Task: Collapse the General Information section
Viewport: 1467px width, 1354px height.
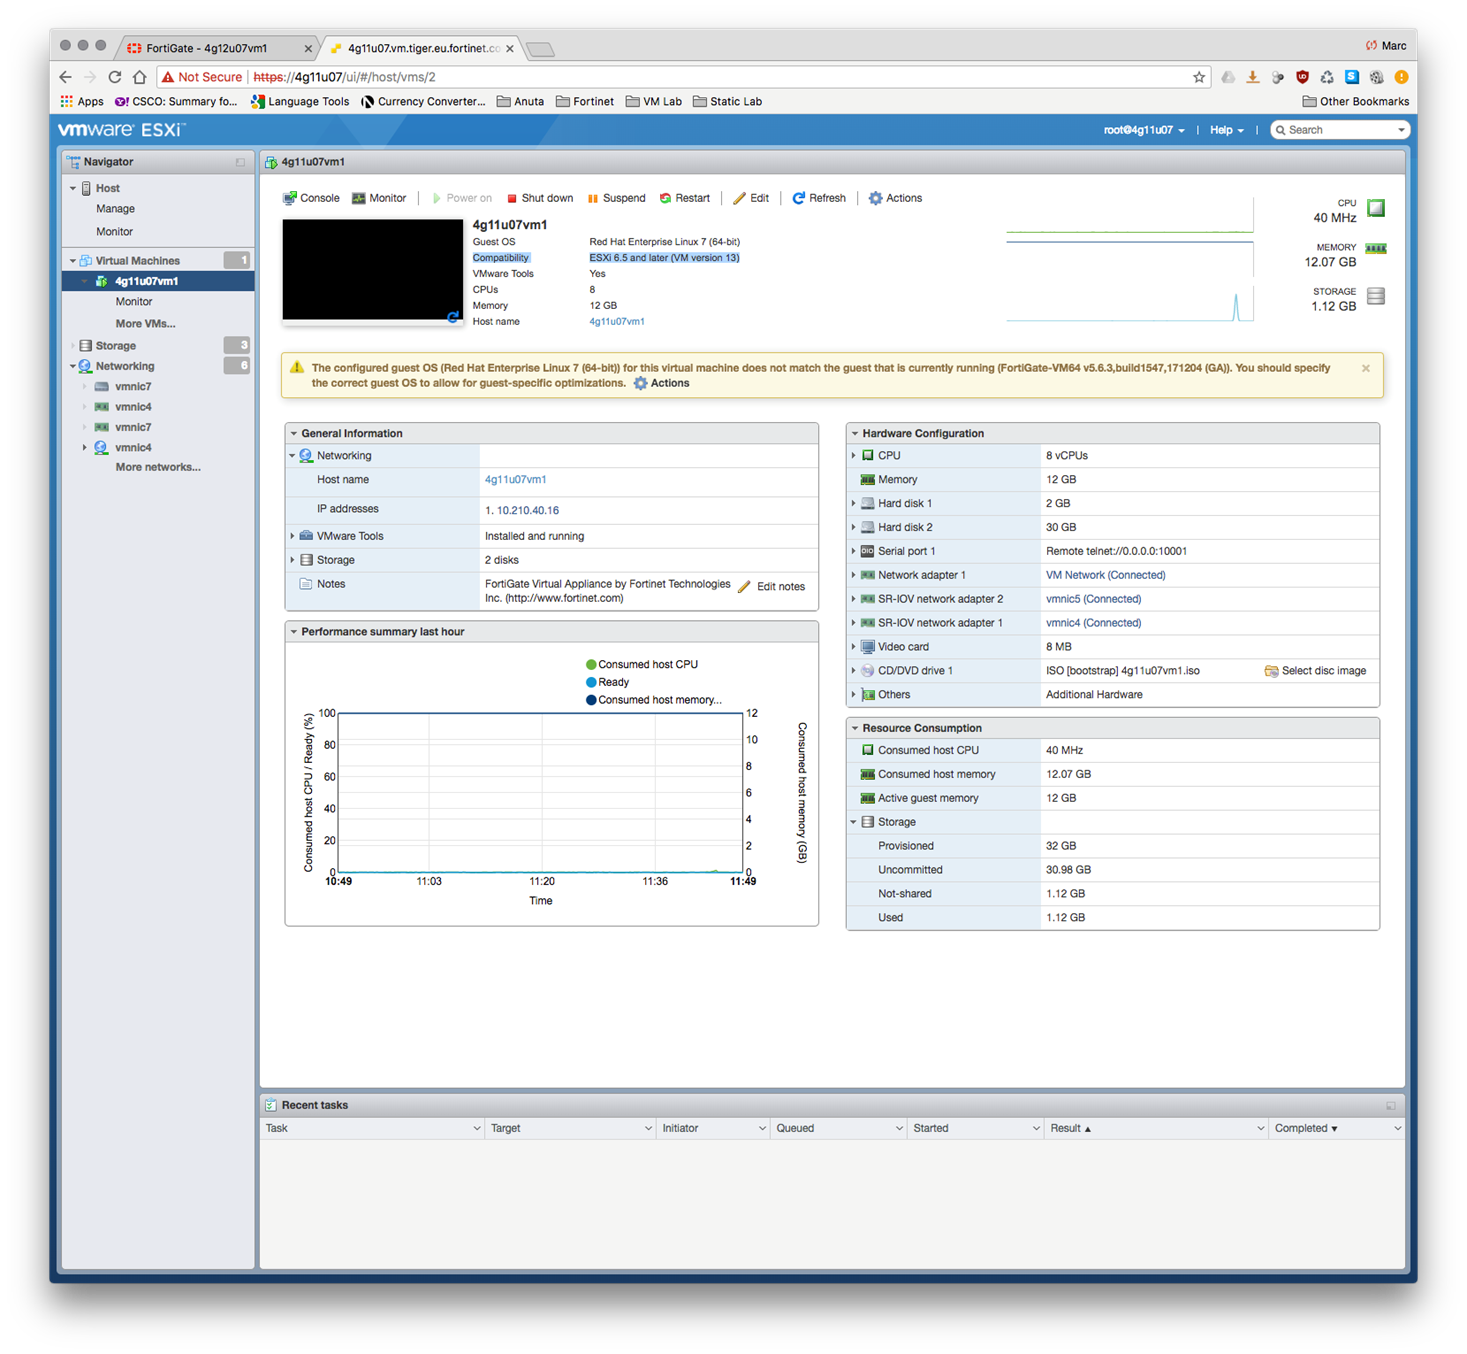Action: pos(294,433)
